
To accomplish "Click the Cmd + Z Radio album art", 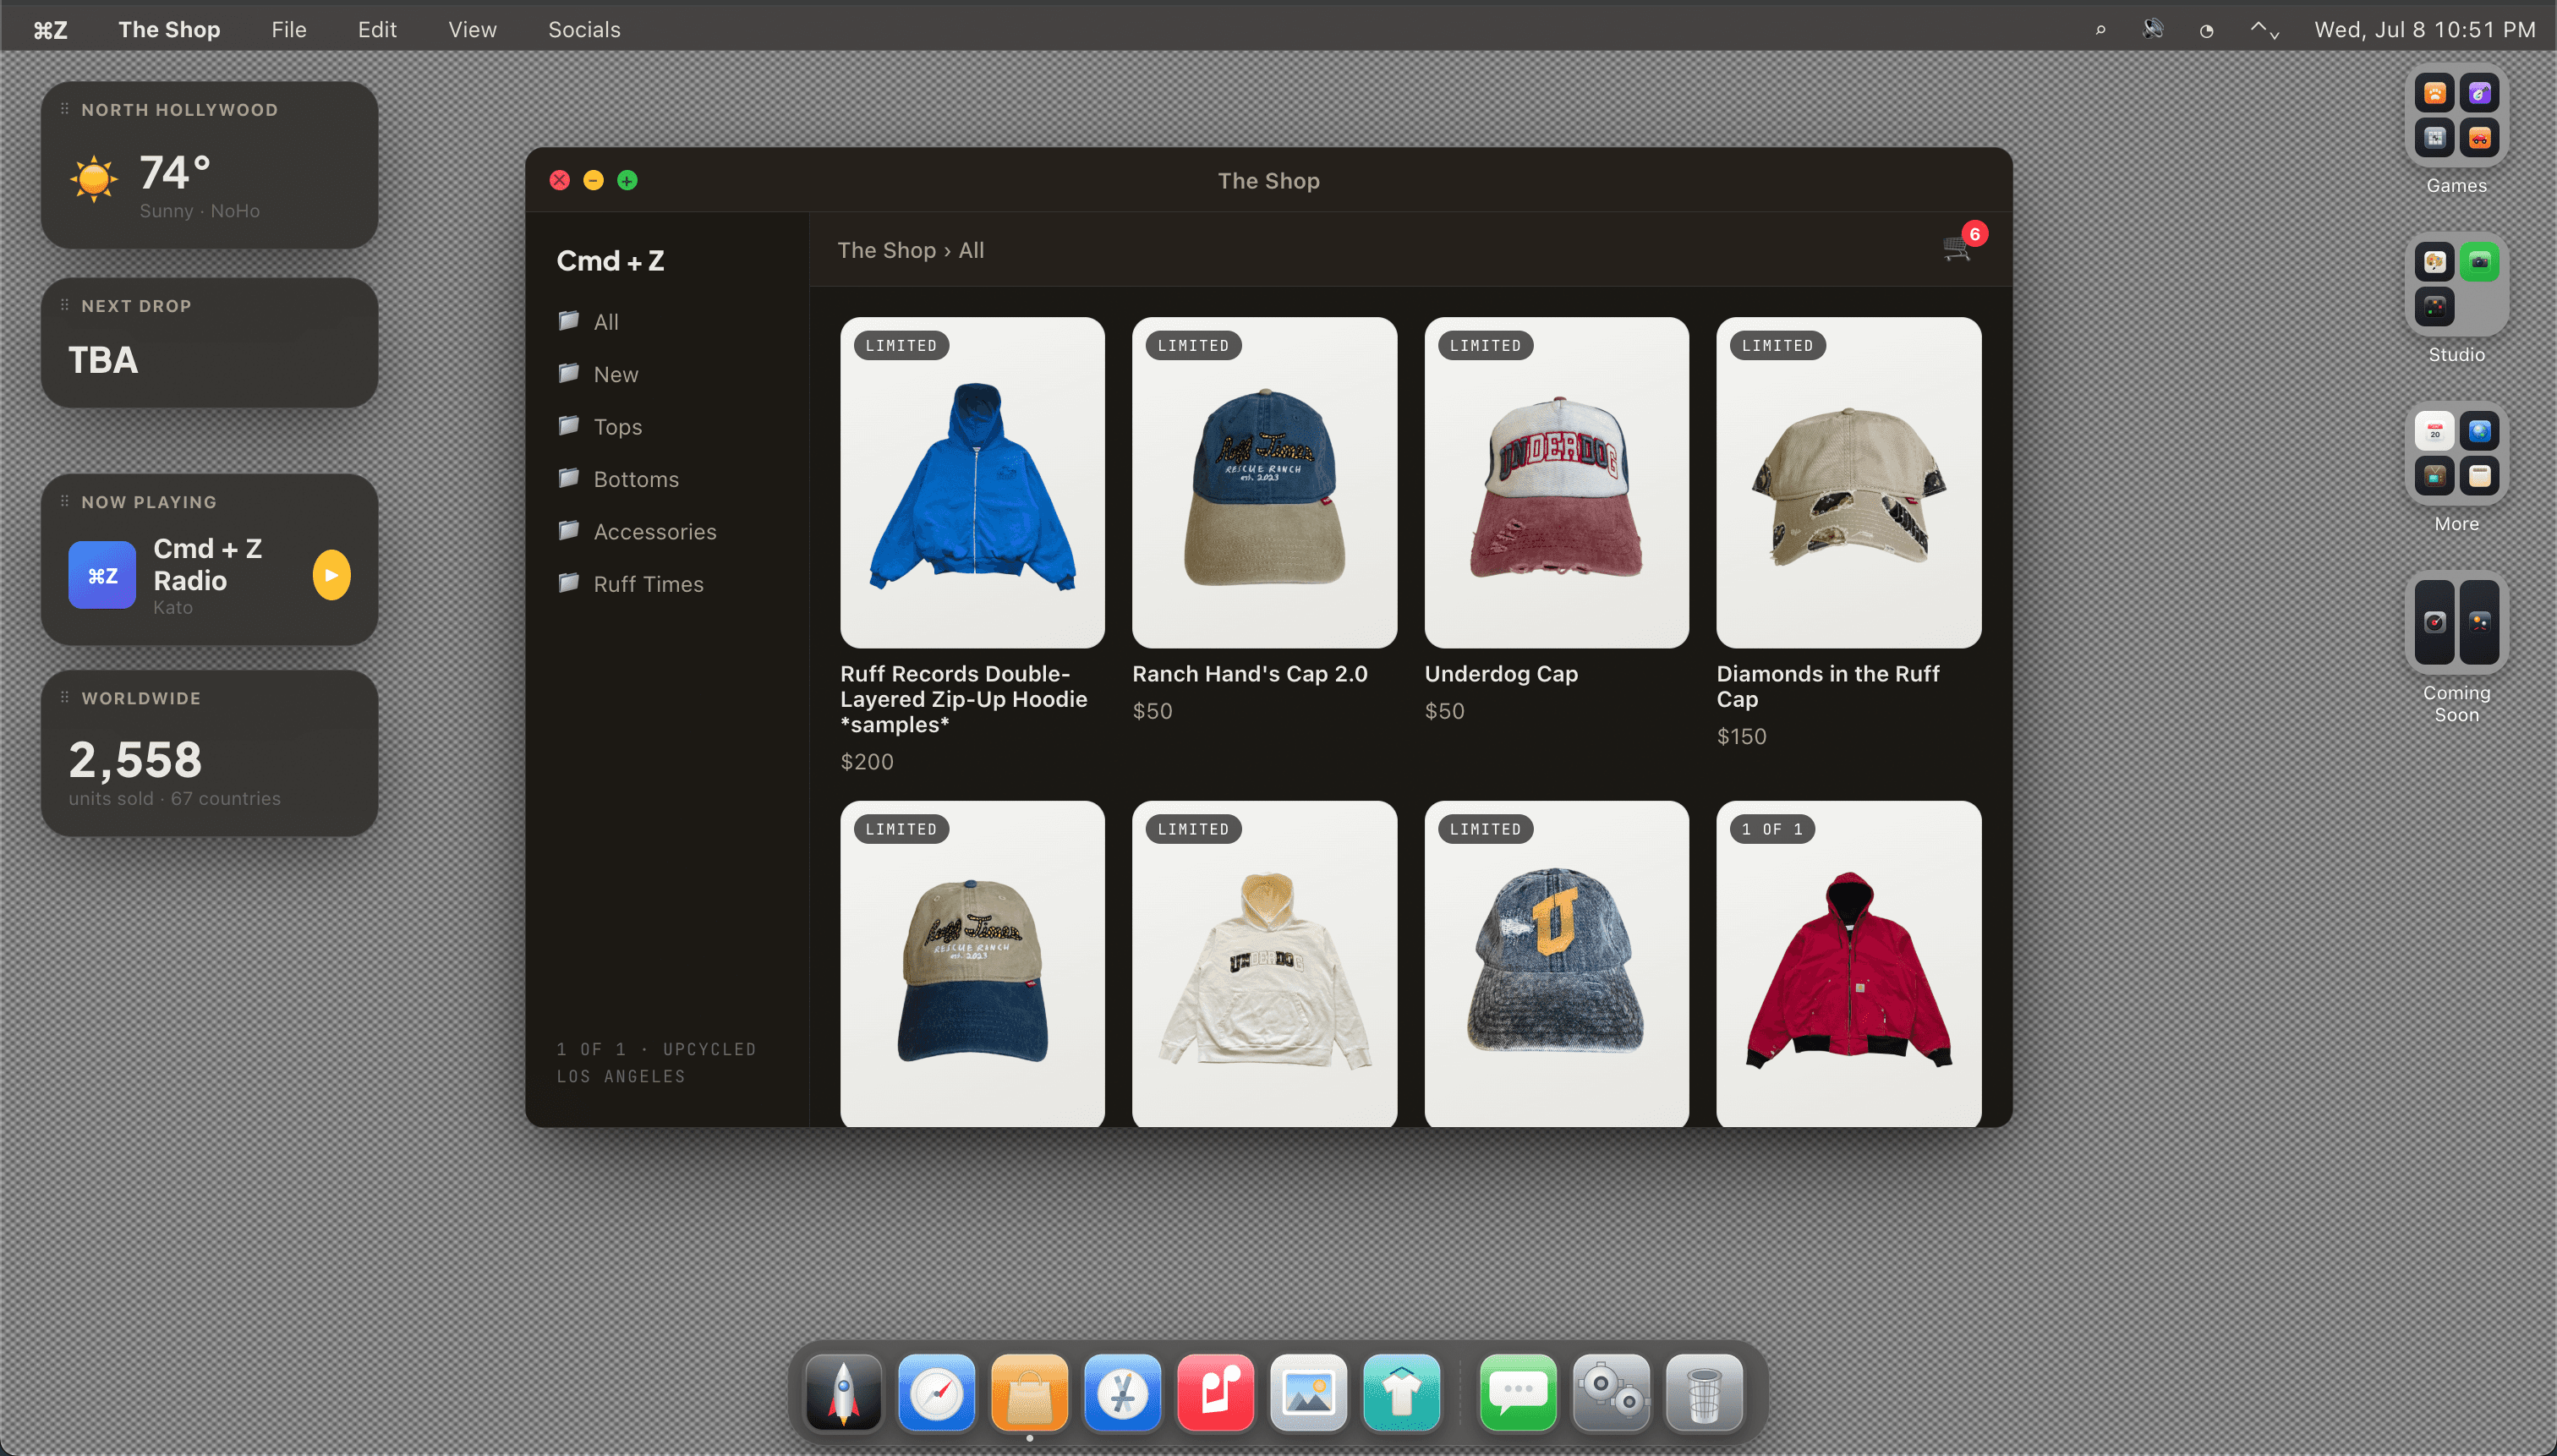I will pyautogui.click(x=102, y=575).
